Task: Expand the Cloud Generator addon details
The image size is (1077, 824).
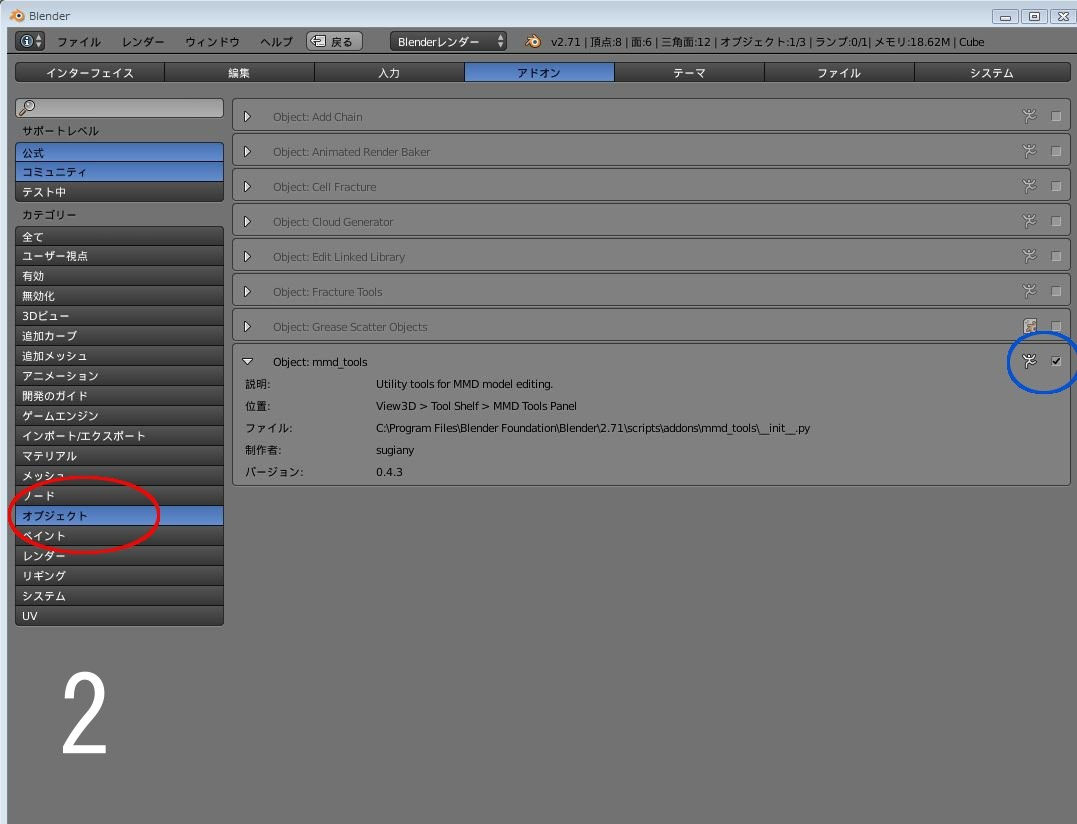Action: click(248, 222)
